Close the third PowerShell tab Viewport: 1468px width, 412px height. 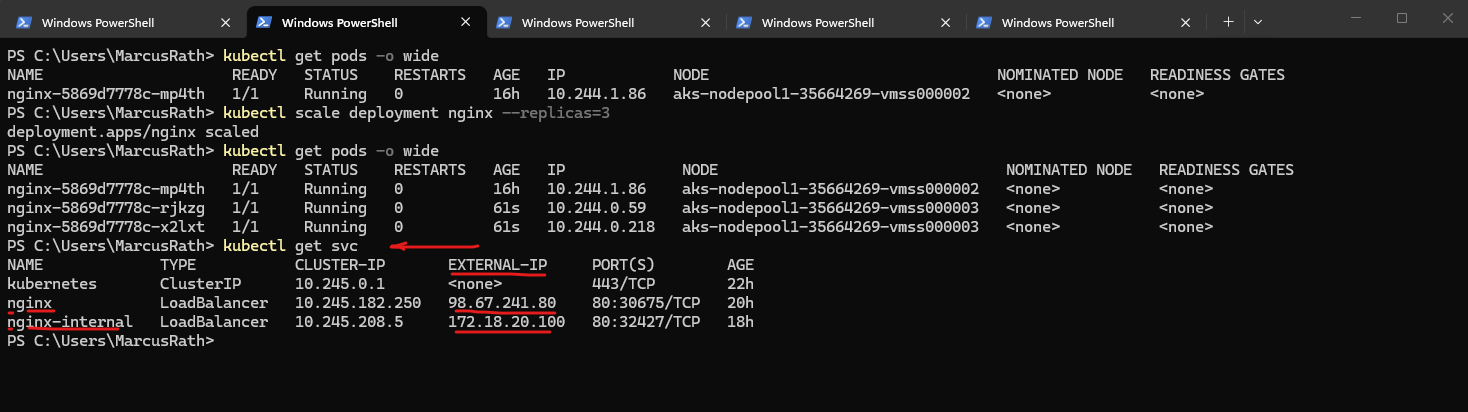click(x=706, y=23)
